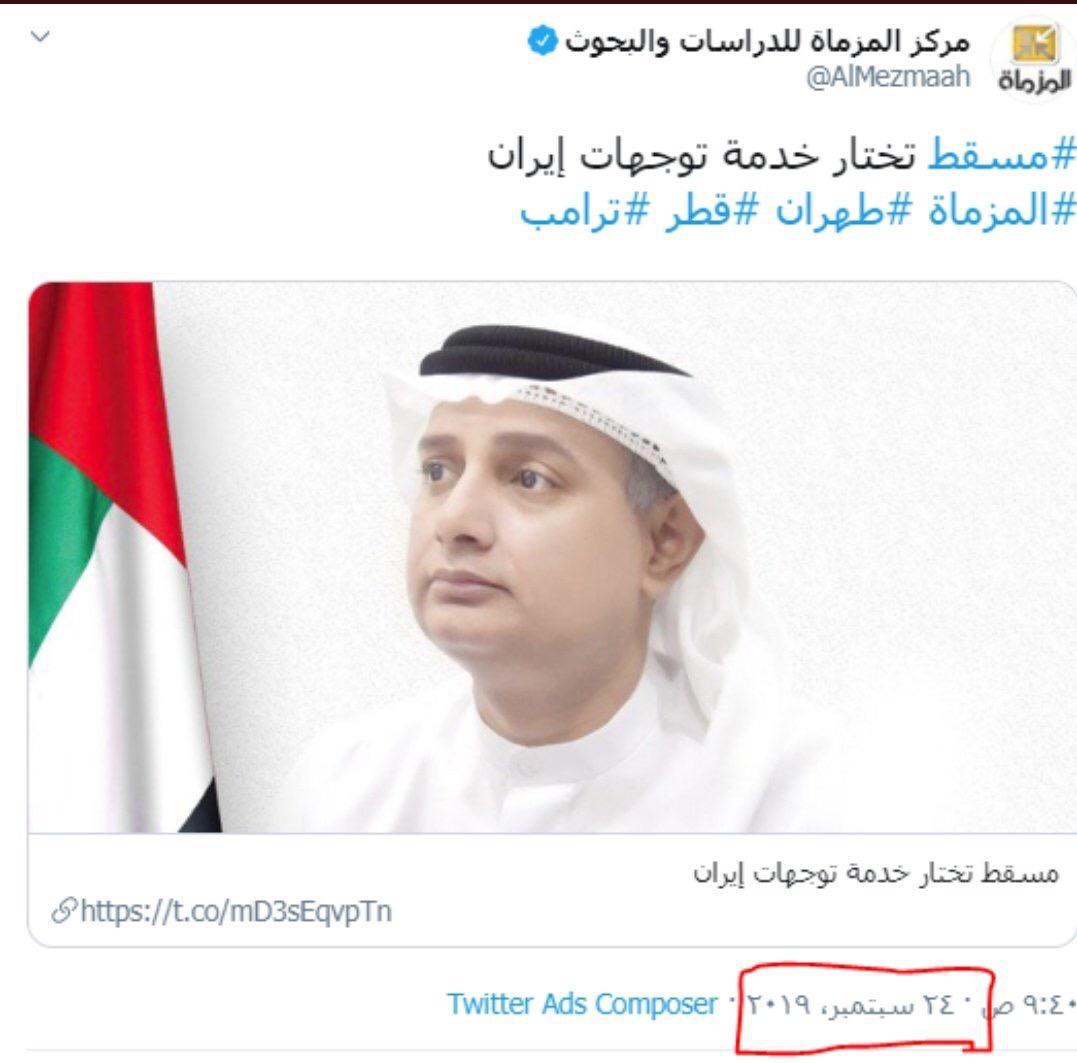Click the UAE flag in the card photo

(x=117, y=557)
